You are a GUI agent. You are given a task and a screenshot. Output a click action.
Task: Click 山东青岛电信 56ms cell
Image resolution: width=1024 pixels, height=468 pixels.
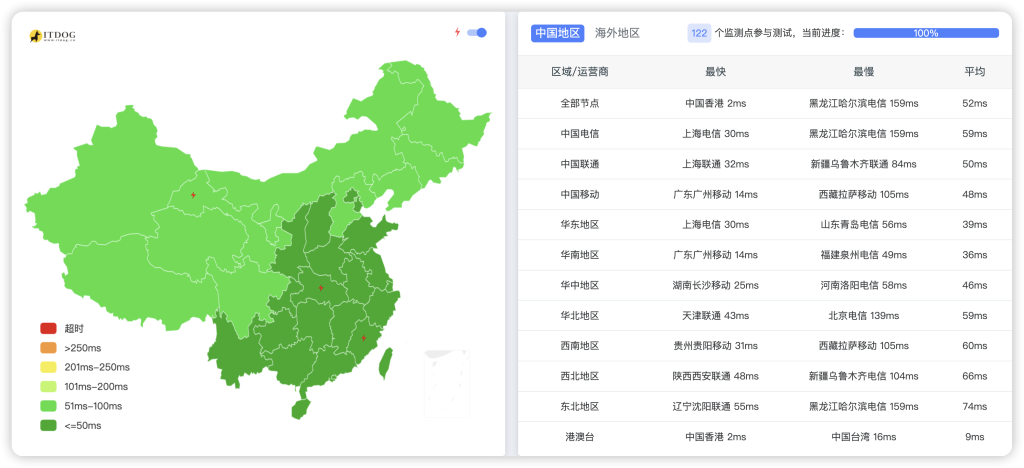863,225
